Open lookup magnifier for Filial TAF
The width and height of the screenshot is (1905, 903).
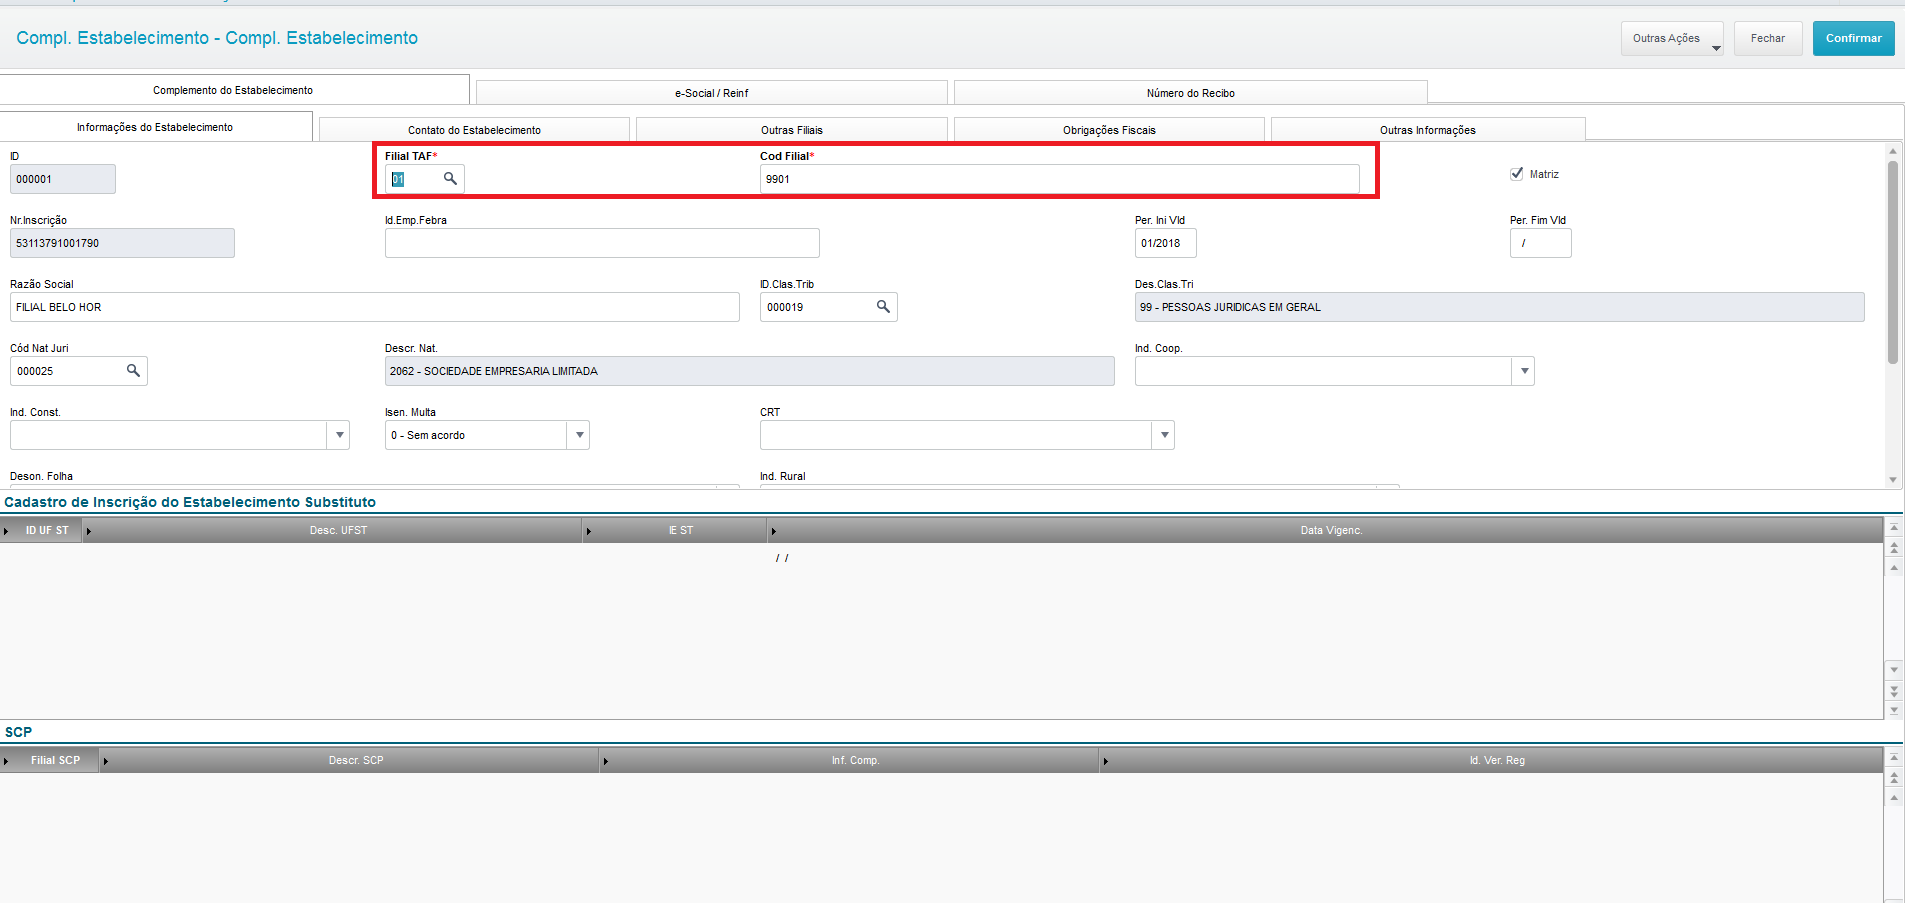[450, 179]
